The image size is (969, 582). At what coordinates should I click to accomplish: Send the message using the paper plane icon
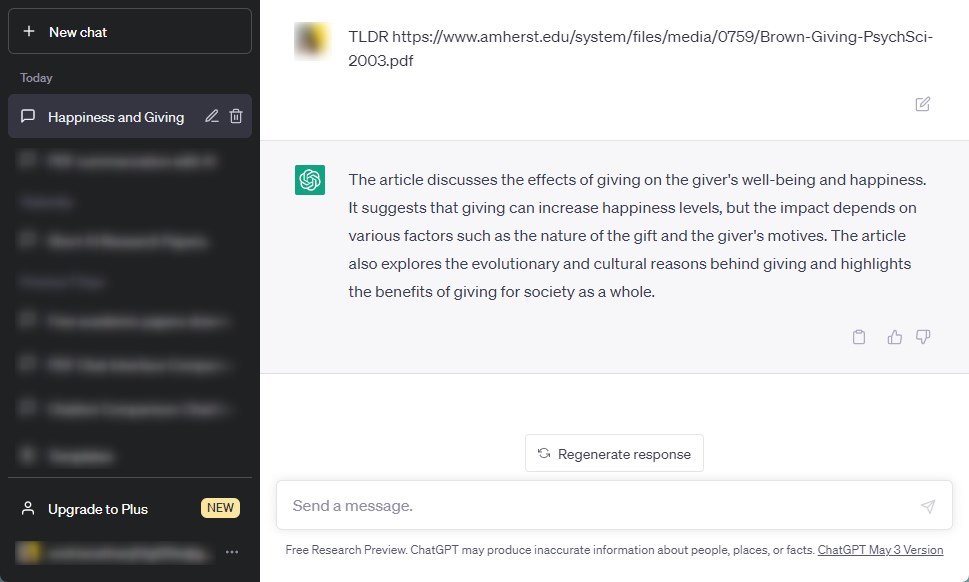tap(927, 507)
